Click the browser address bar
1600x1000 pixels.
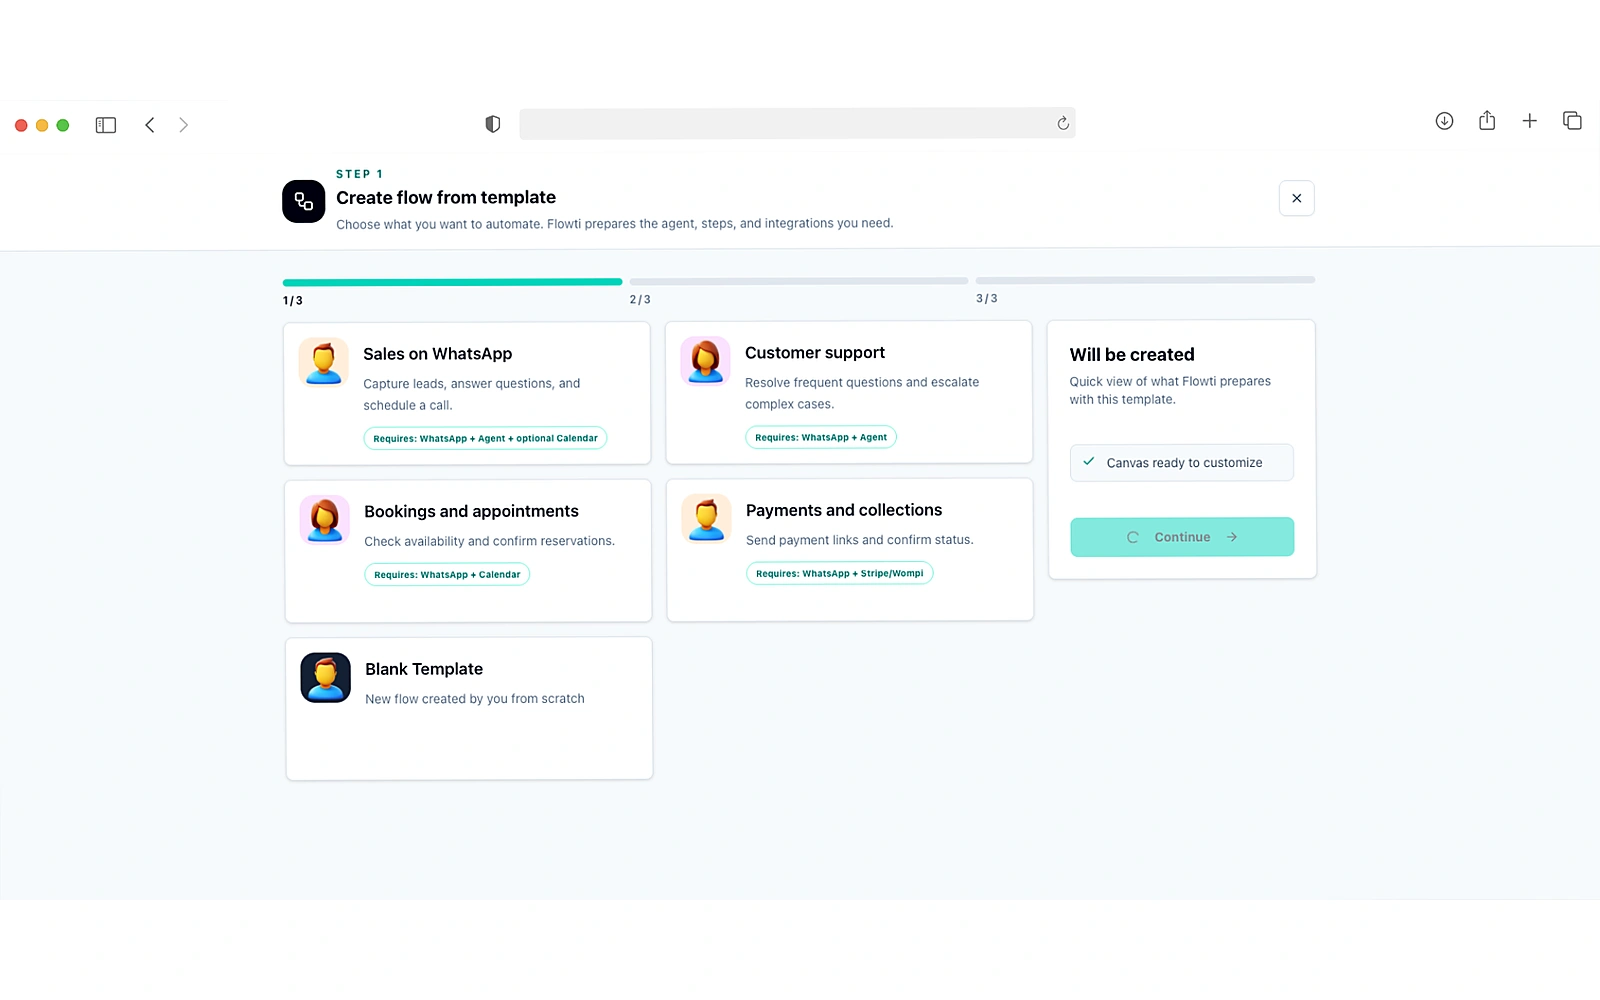[x=797, y=123]
